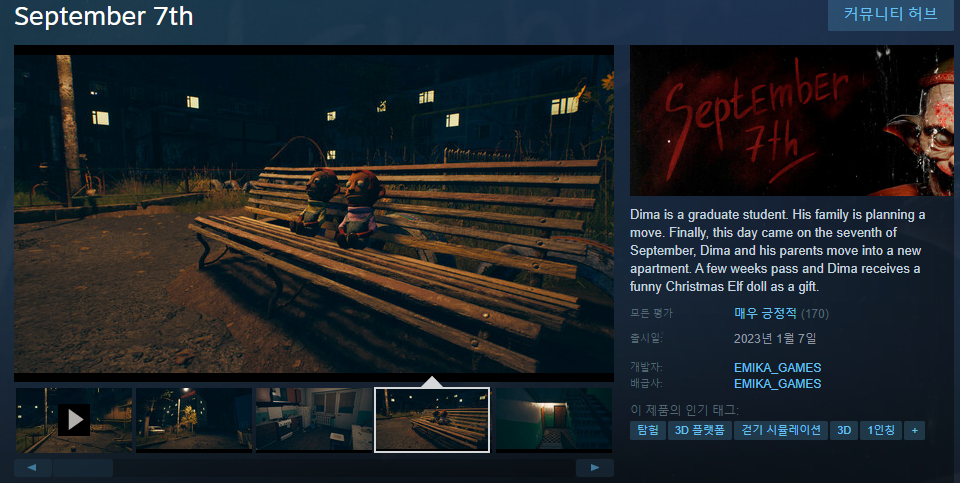The width and height of the screenshot is (960, 483).
Task: Click the 3D 플랫폼 tag
Action: tap(700, 430)
